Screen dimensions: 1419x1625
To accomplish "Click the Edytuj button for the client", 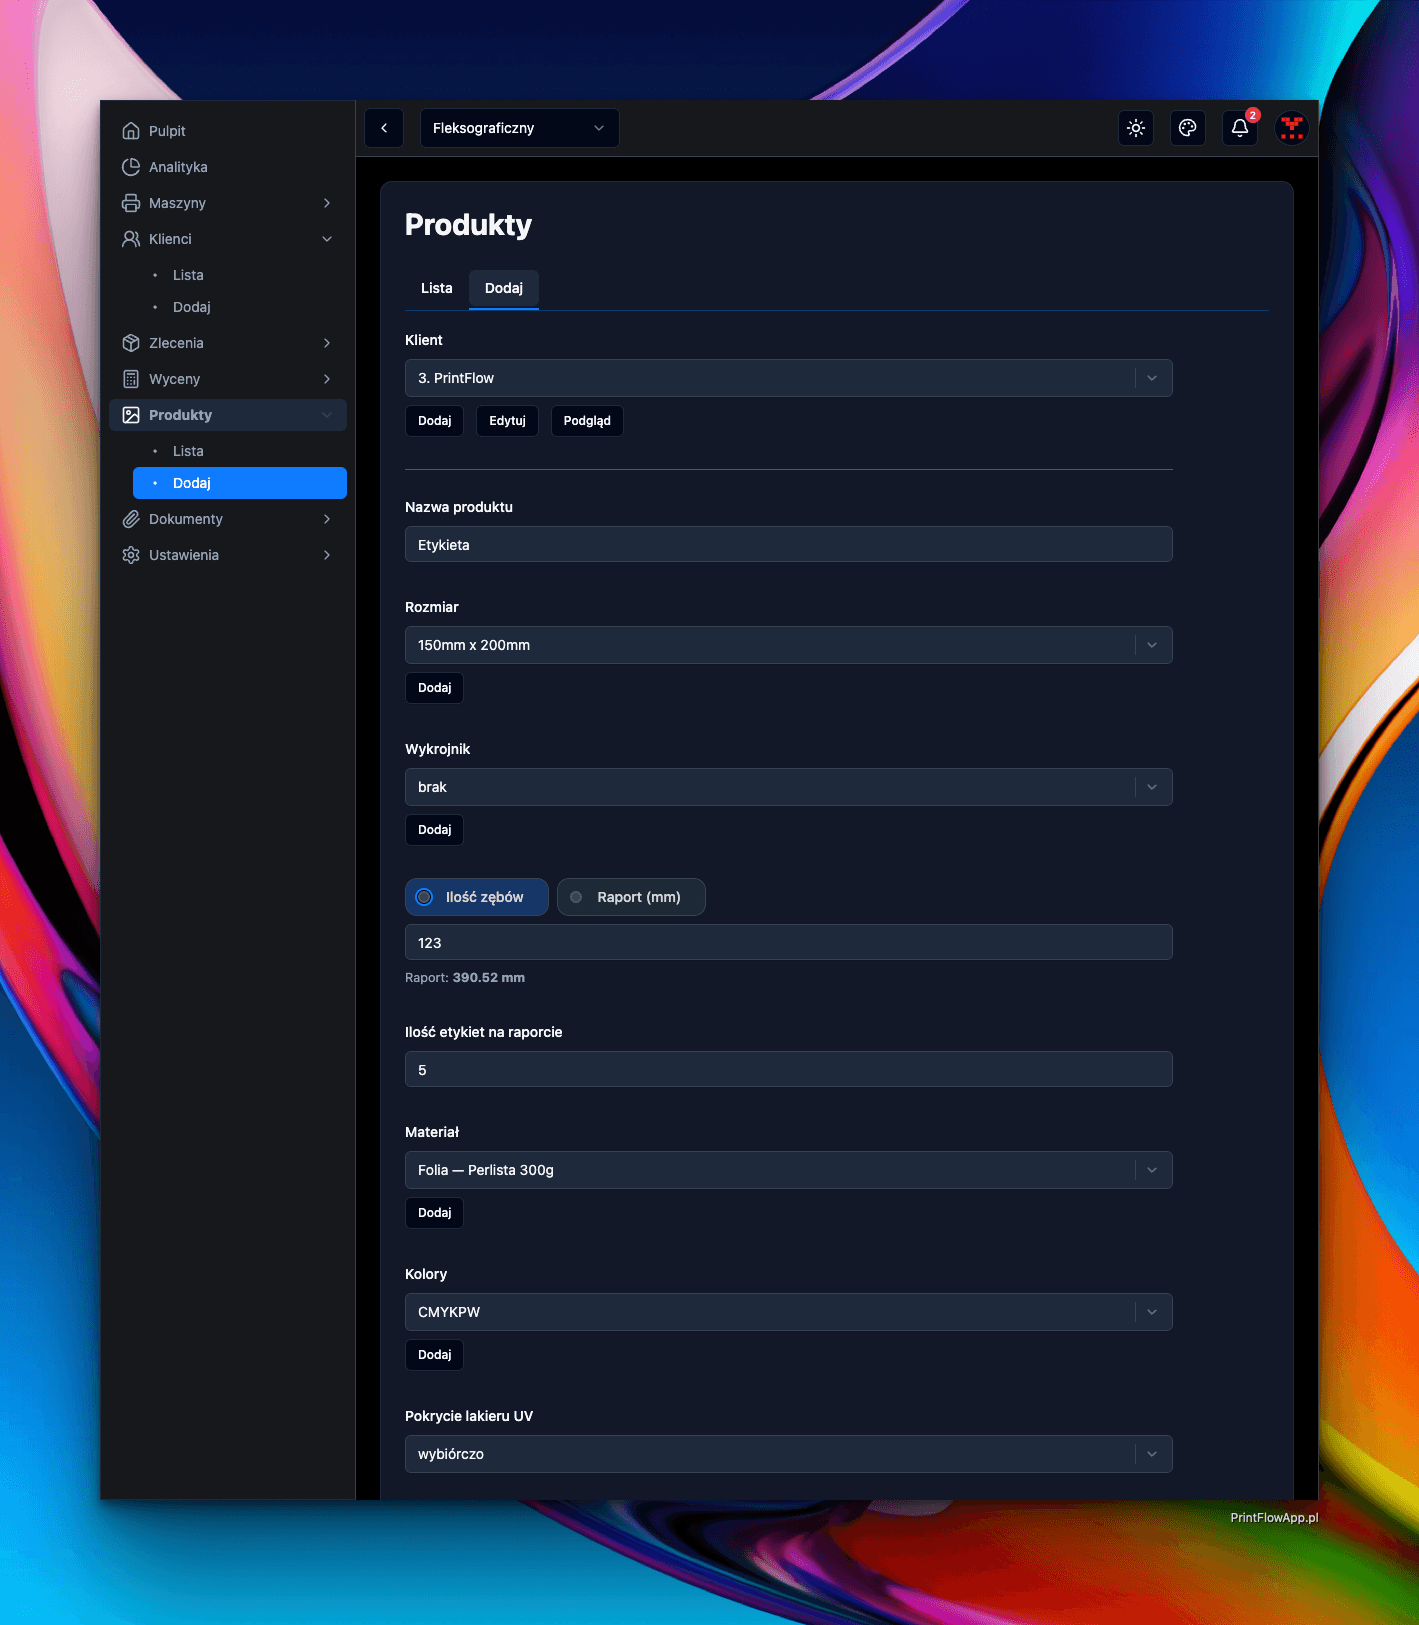I will (507, 421).
